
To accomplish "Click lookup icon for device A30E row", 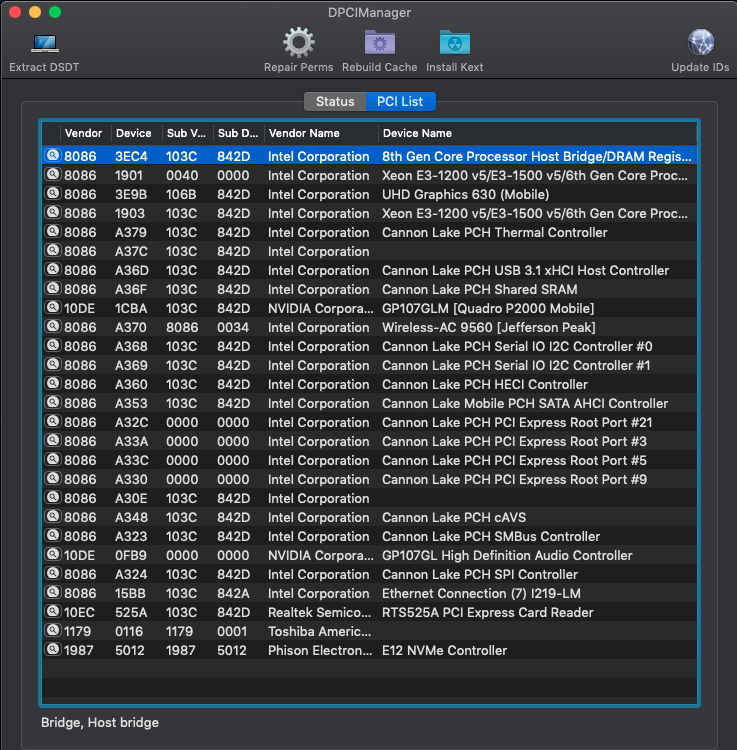I will [x=53, y=497].
